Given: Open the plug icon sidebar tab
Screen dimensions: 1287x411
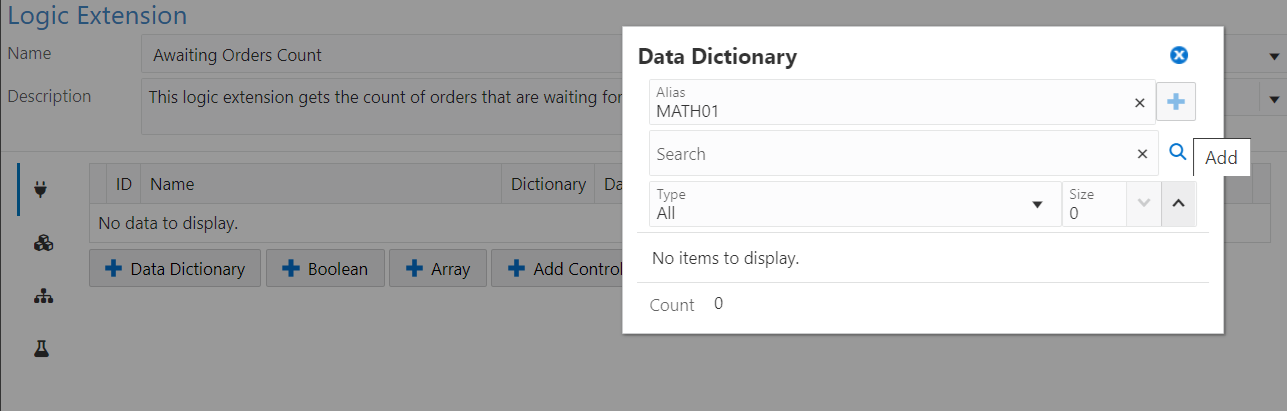Looking at the screenshot, I should click(x=42, y=189).
